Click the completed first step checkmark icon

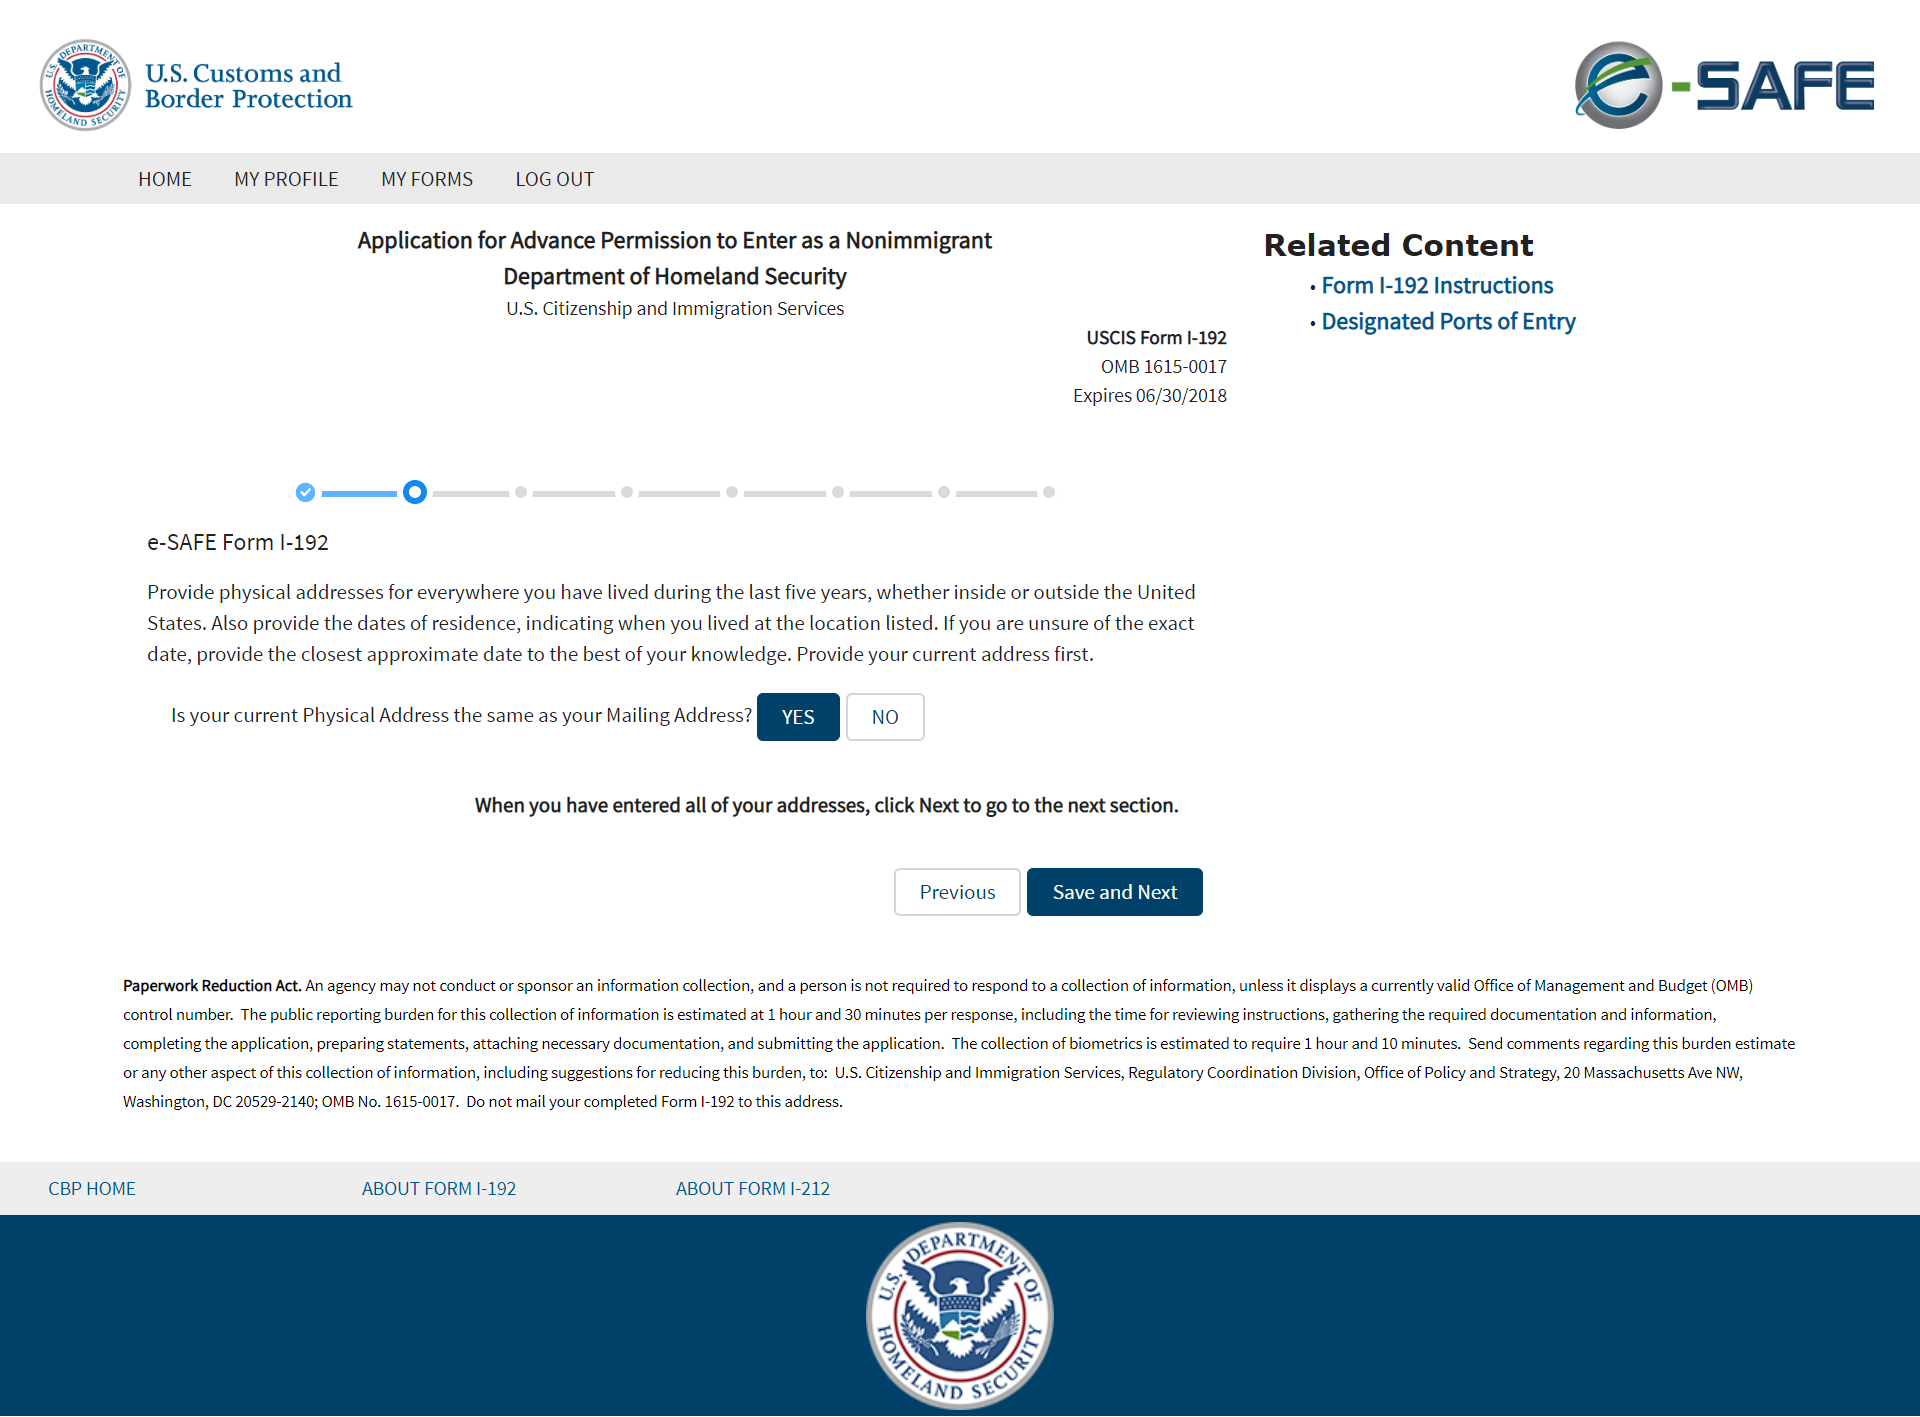306,492
